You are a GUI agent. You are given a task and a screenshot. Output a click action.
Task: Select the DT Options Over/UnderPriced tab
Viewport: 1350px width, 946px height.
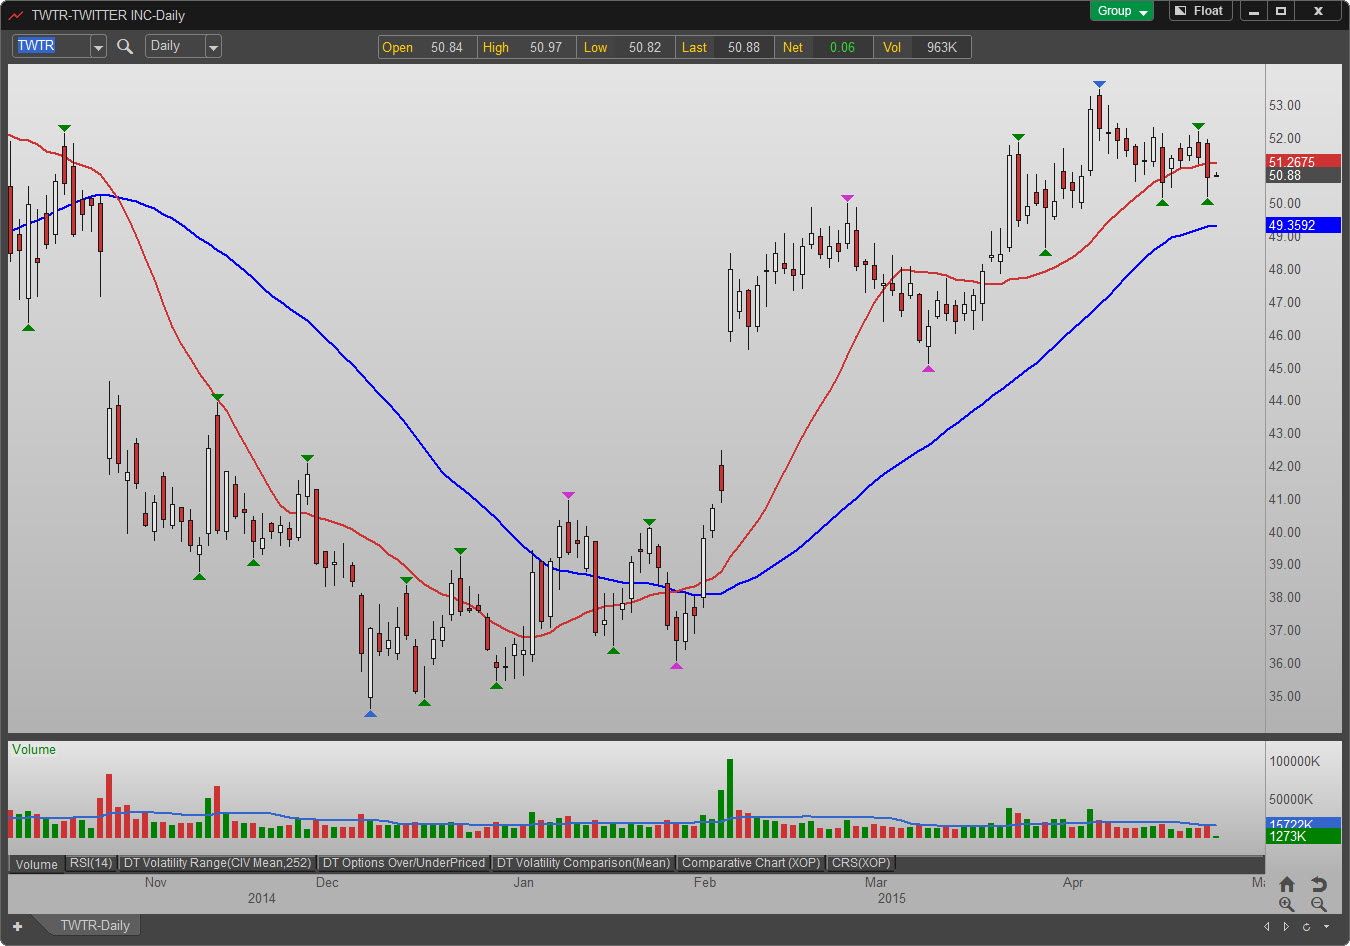(x=404, y=863)
